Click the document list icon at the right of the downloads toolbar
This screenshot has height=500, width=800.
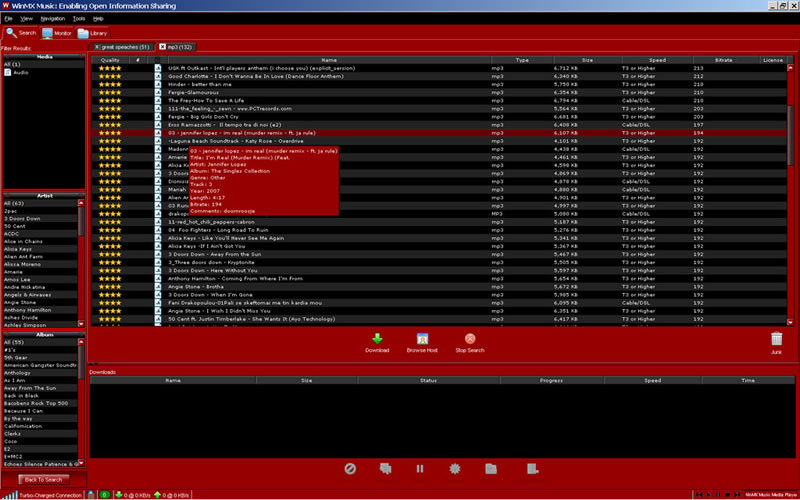point(532,468)
